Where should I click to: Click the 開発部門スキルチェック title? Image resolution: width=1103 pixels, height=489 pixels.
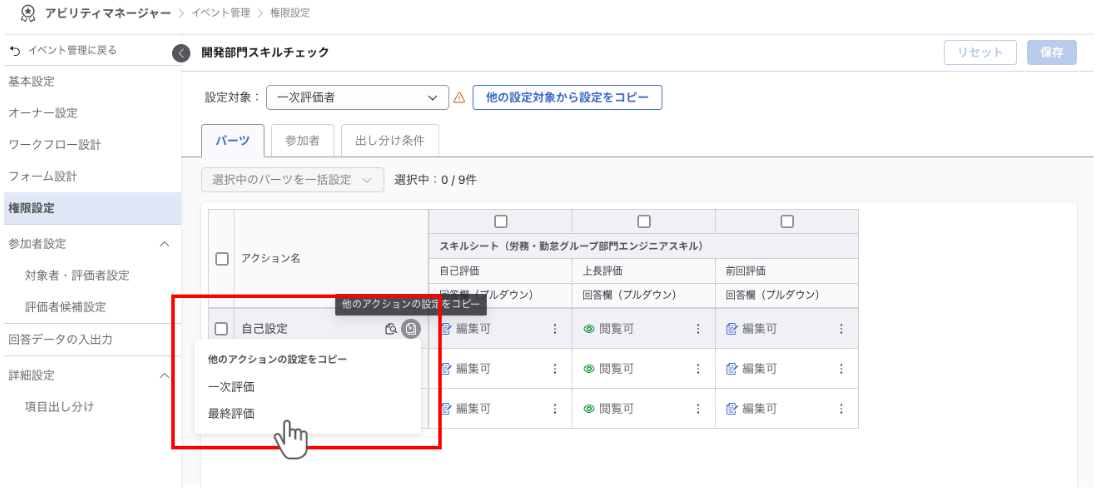pyautogui.click(x=265, y=53)
